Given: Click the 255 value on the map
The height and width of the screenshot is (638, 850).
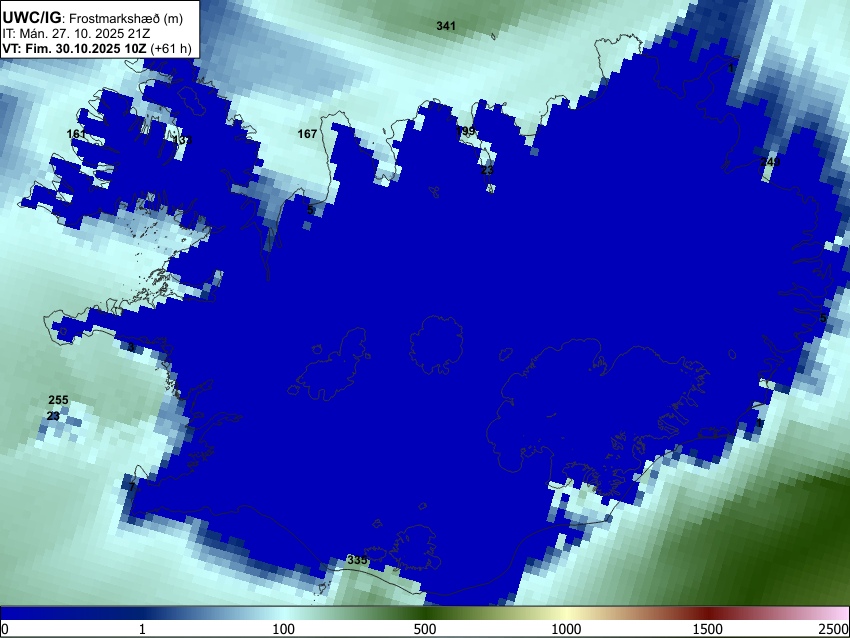Looking at the screenshot, I should 59,400.
